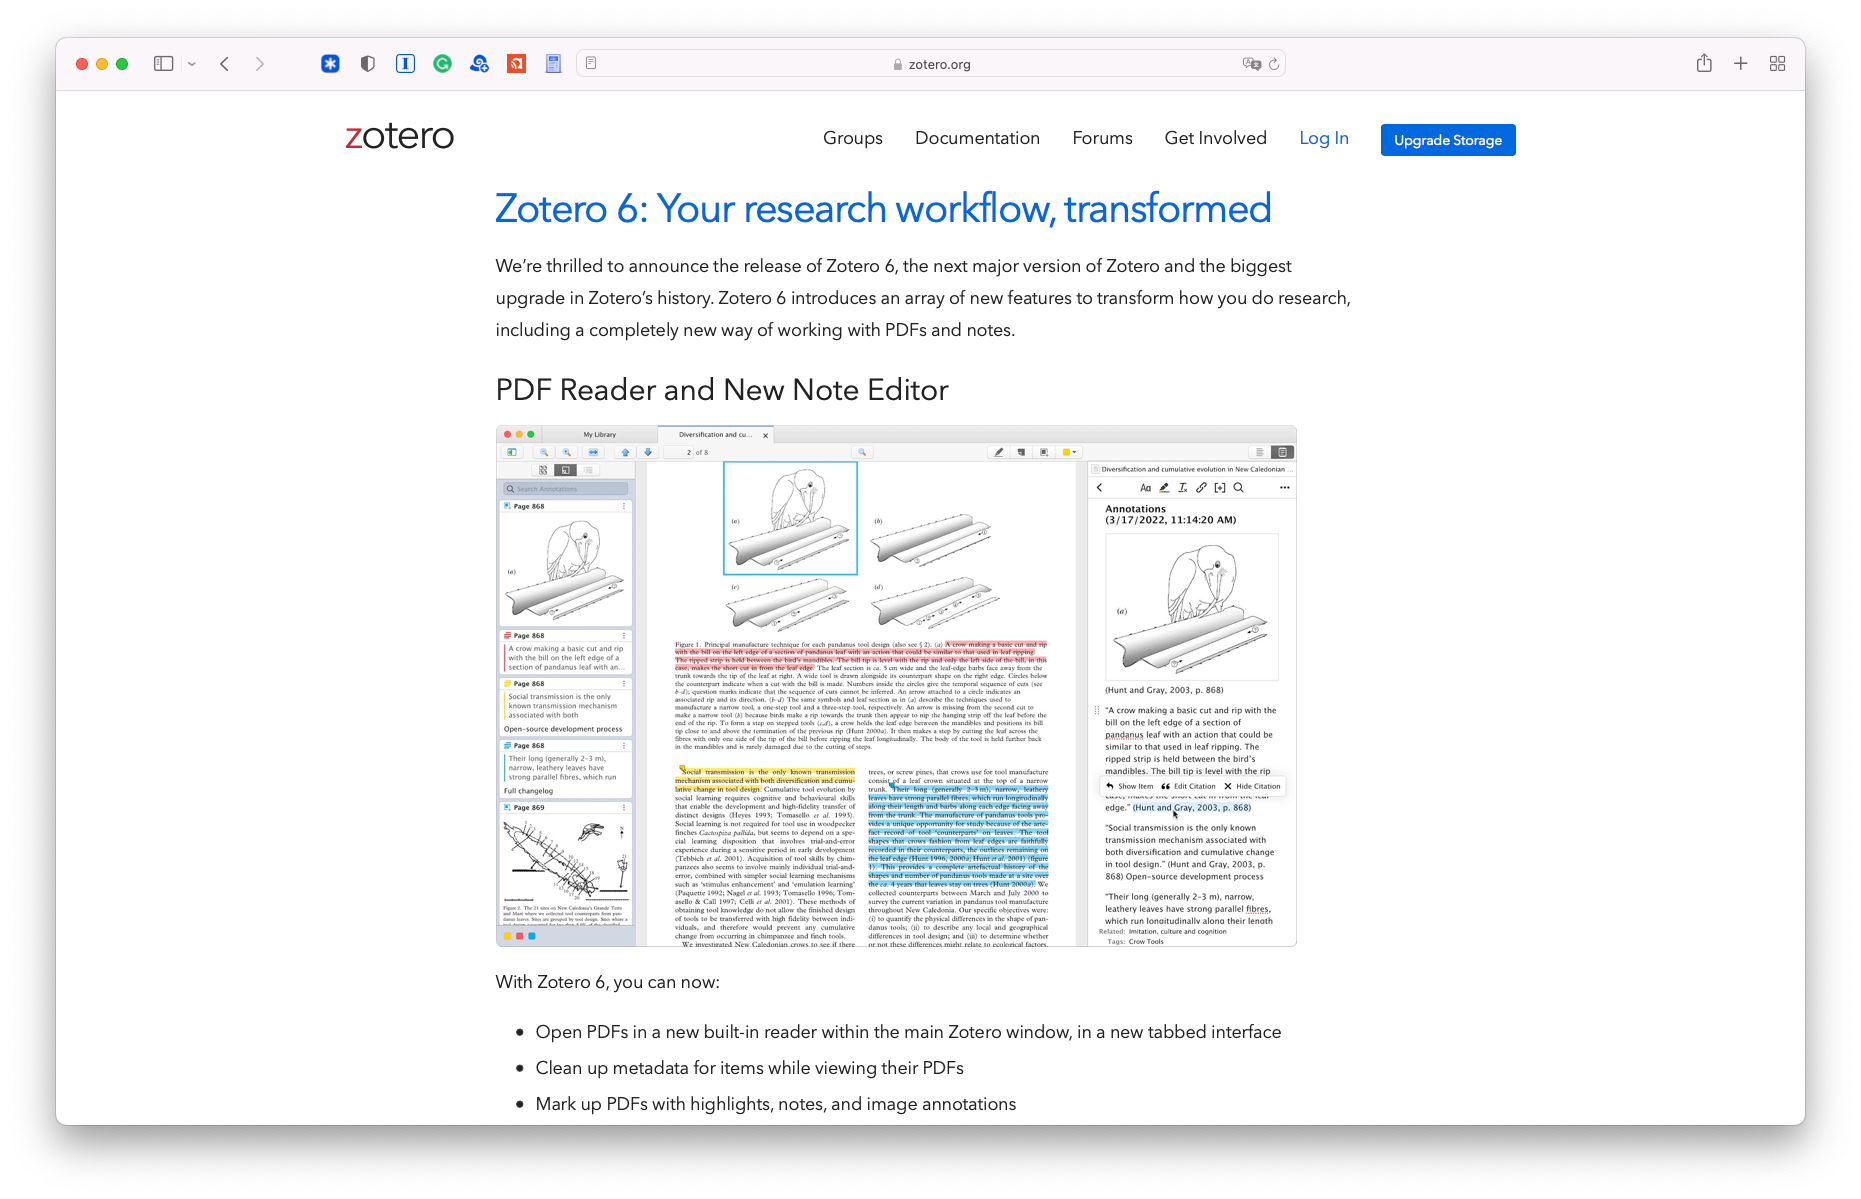Open the sidebar options chevron dropdown
This screenshot has height=1199, width=1861.
click(x=192, y=64)
